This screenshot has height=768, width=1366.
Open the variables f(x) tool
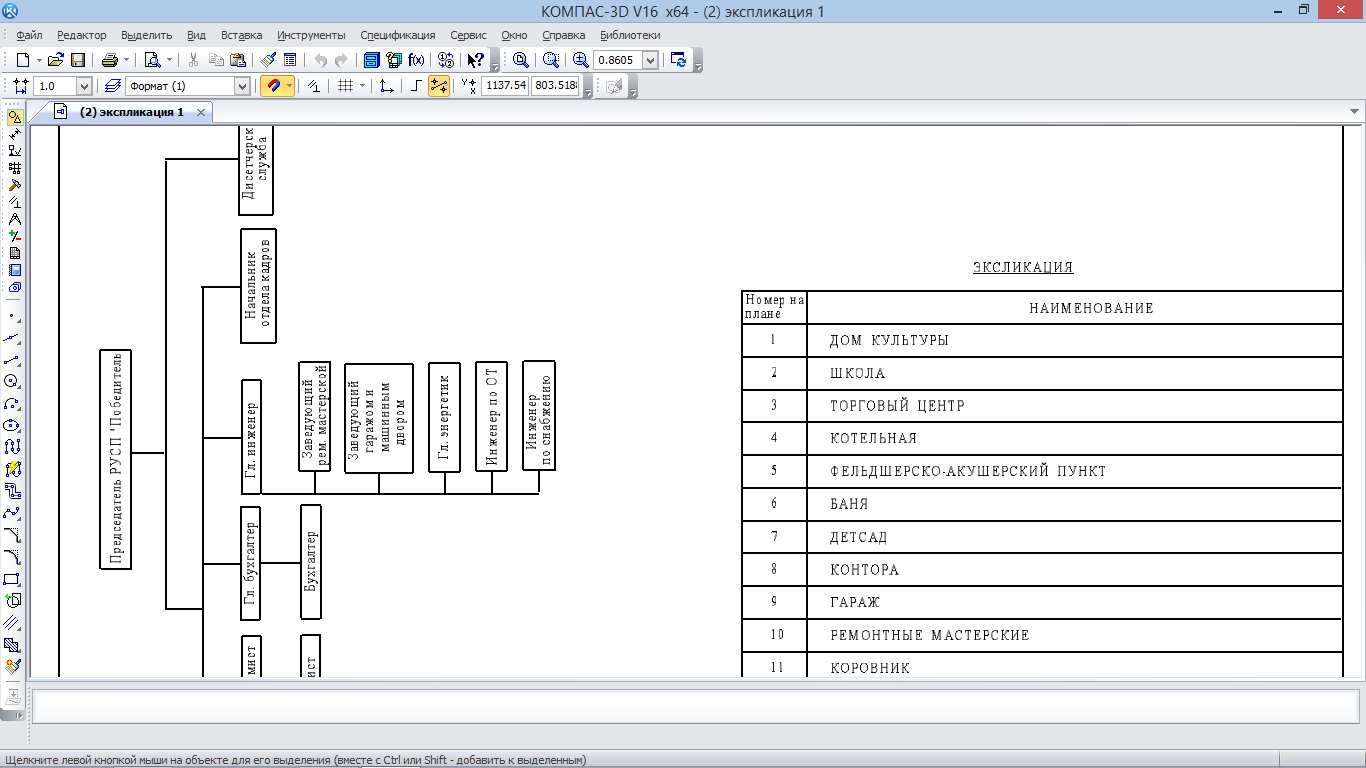(x=416, y=60)
